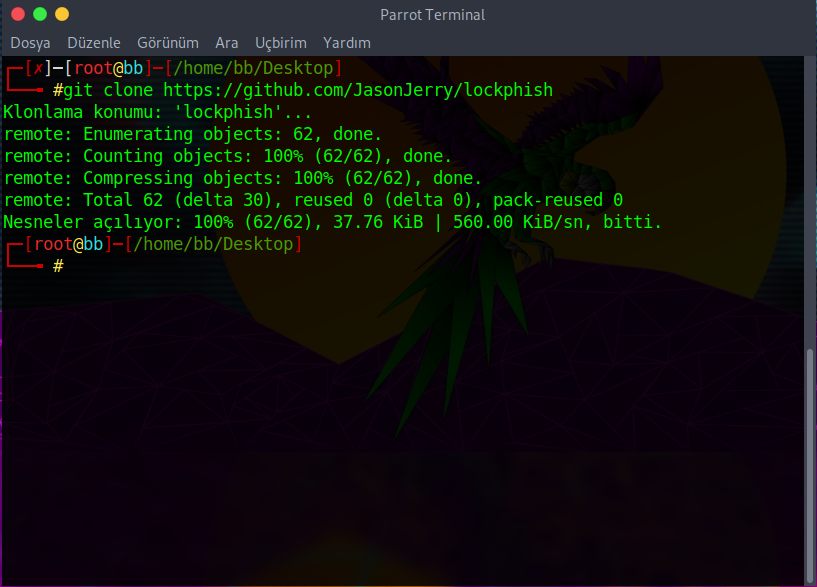Click the yellow window button
Screen dimensions: 817x587
pyautogui.click(x=62, y=14)
